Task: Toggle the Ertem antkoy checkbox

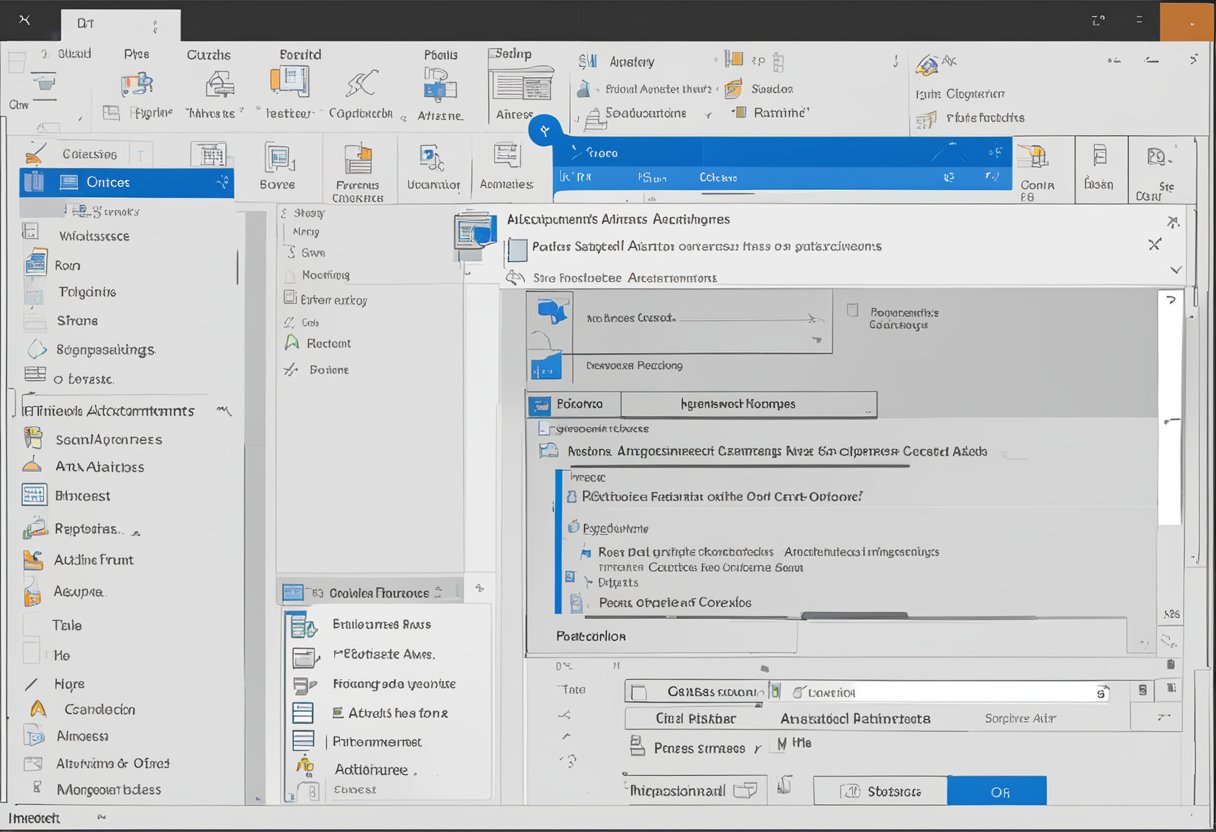Action: point(290,298)
